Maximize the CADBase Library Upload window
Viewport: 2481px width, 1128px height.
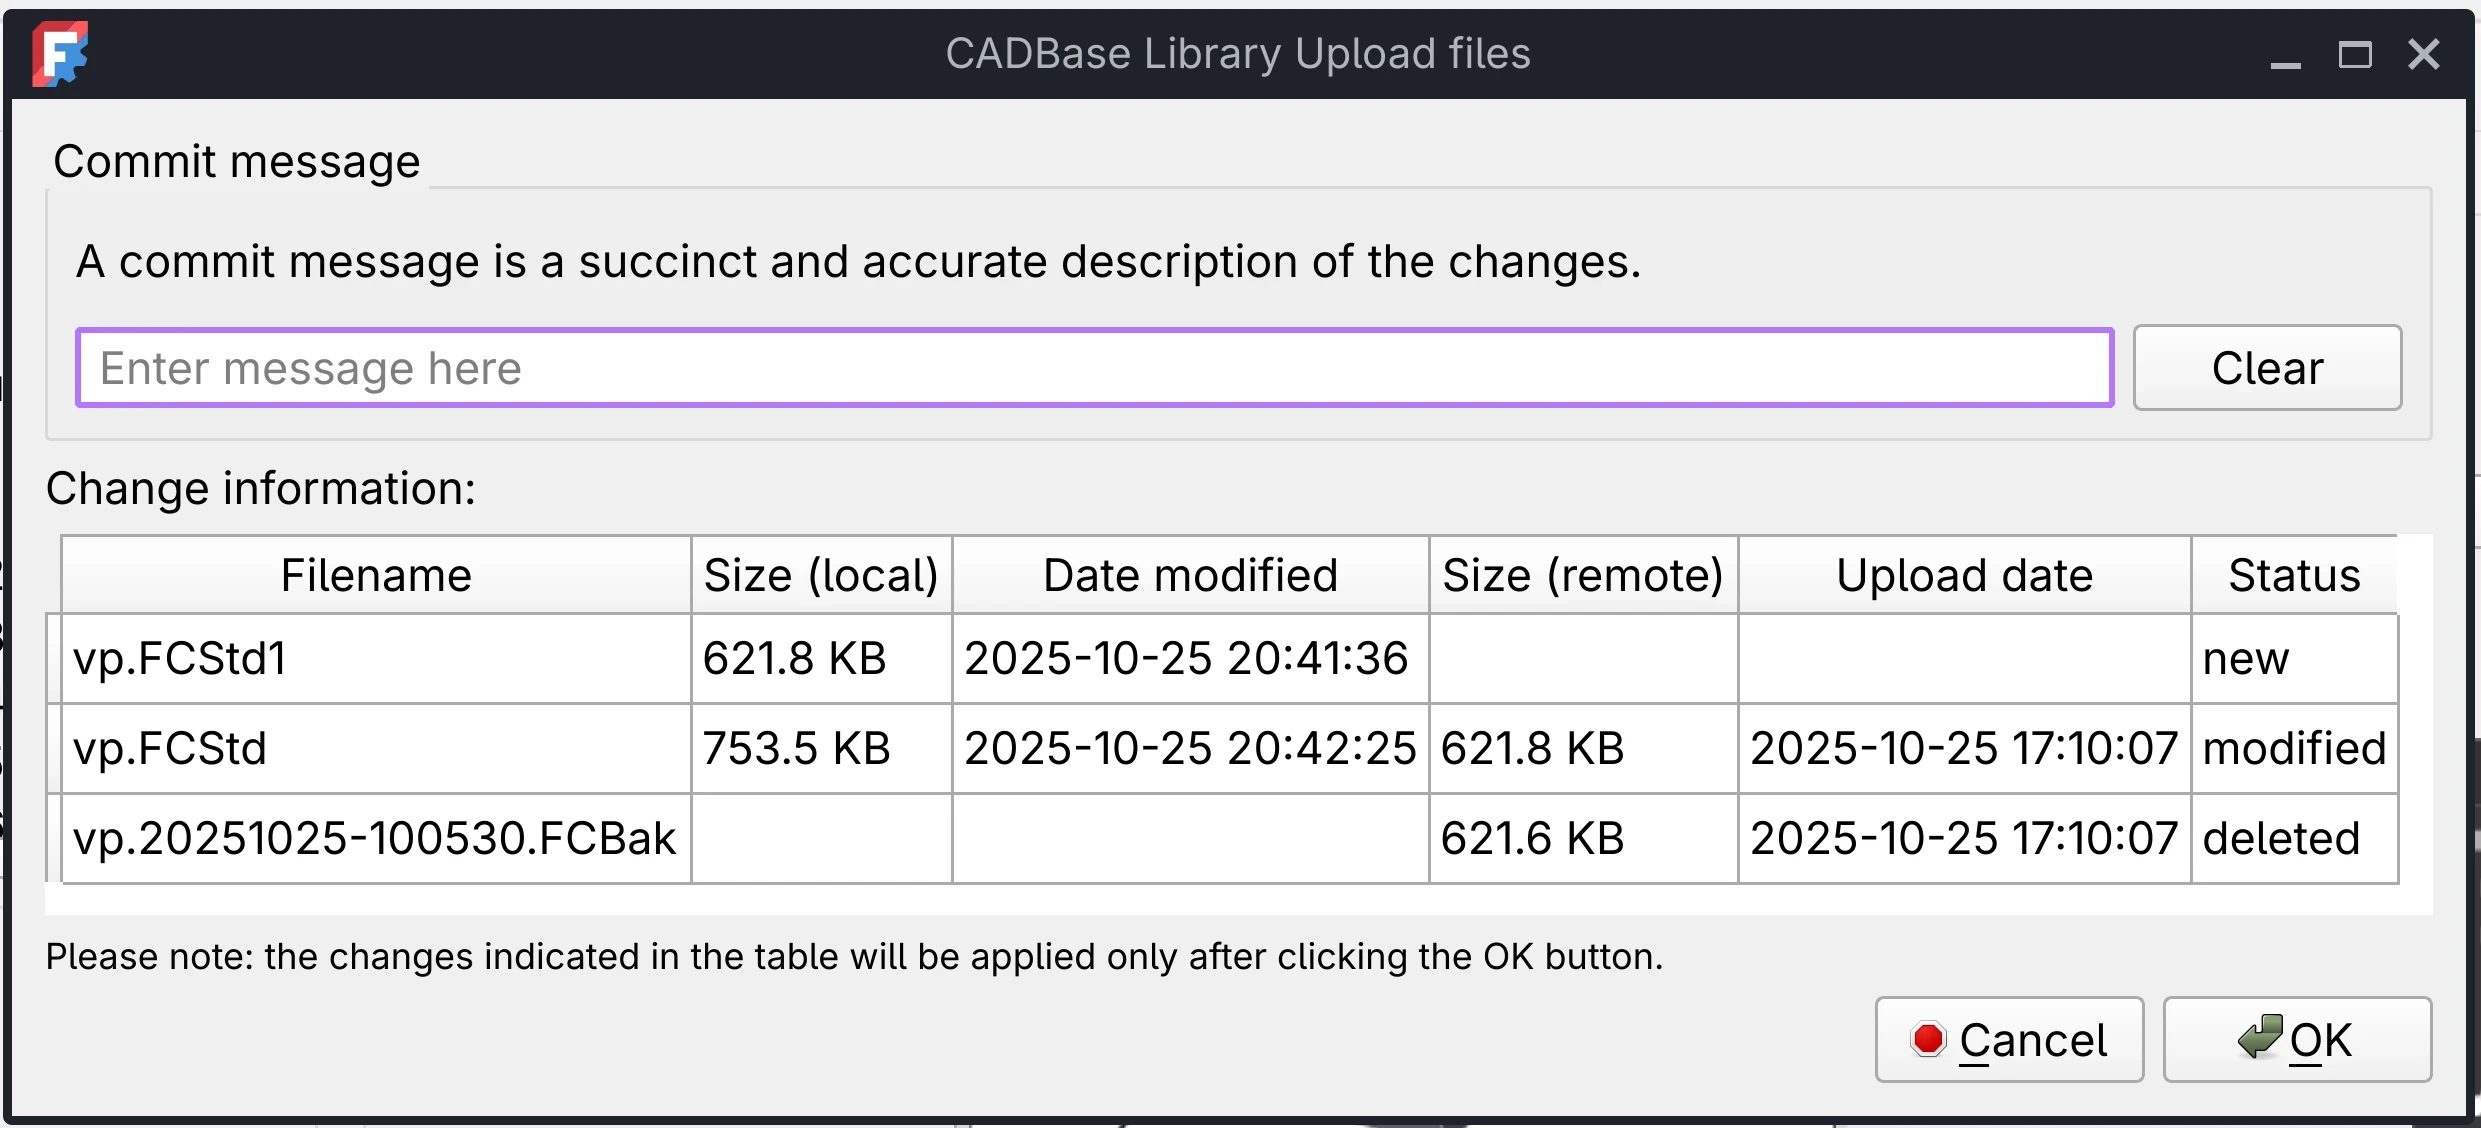click(x=2357, y=54)
